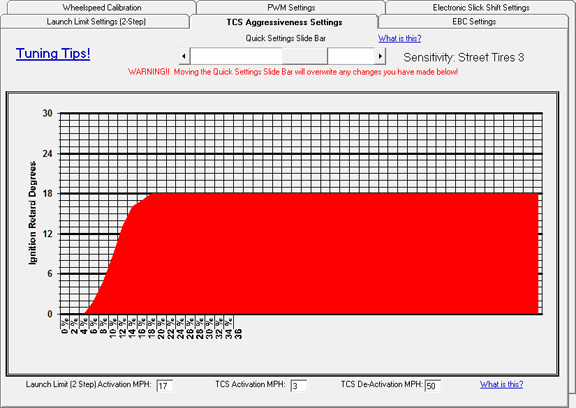This screenshot has height=408, width=576.
Task: Click the 12 value on the Y axis
Action: pos(47,234)
